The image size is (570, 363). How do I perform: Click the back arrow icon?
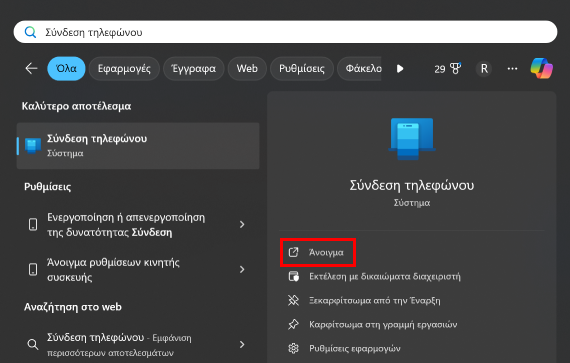31,68
